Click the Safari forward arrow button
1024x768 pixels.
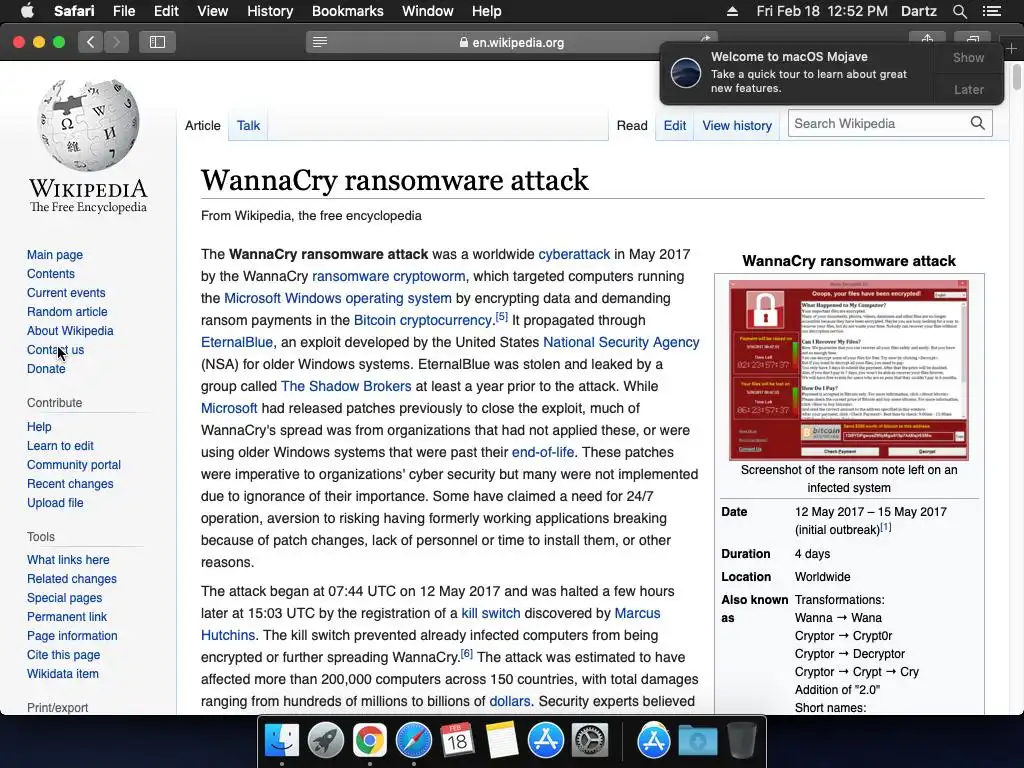pyautogui.click(x=116, y=42)
